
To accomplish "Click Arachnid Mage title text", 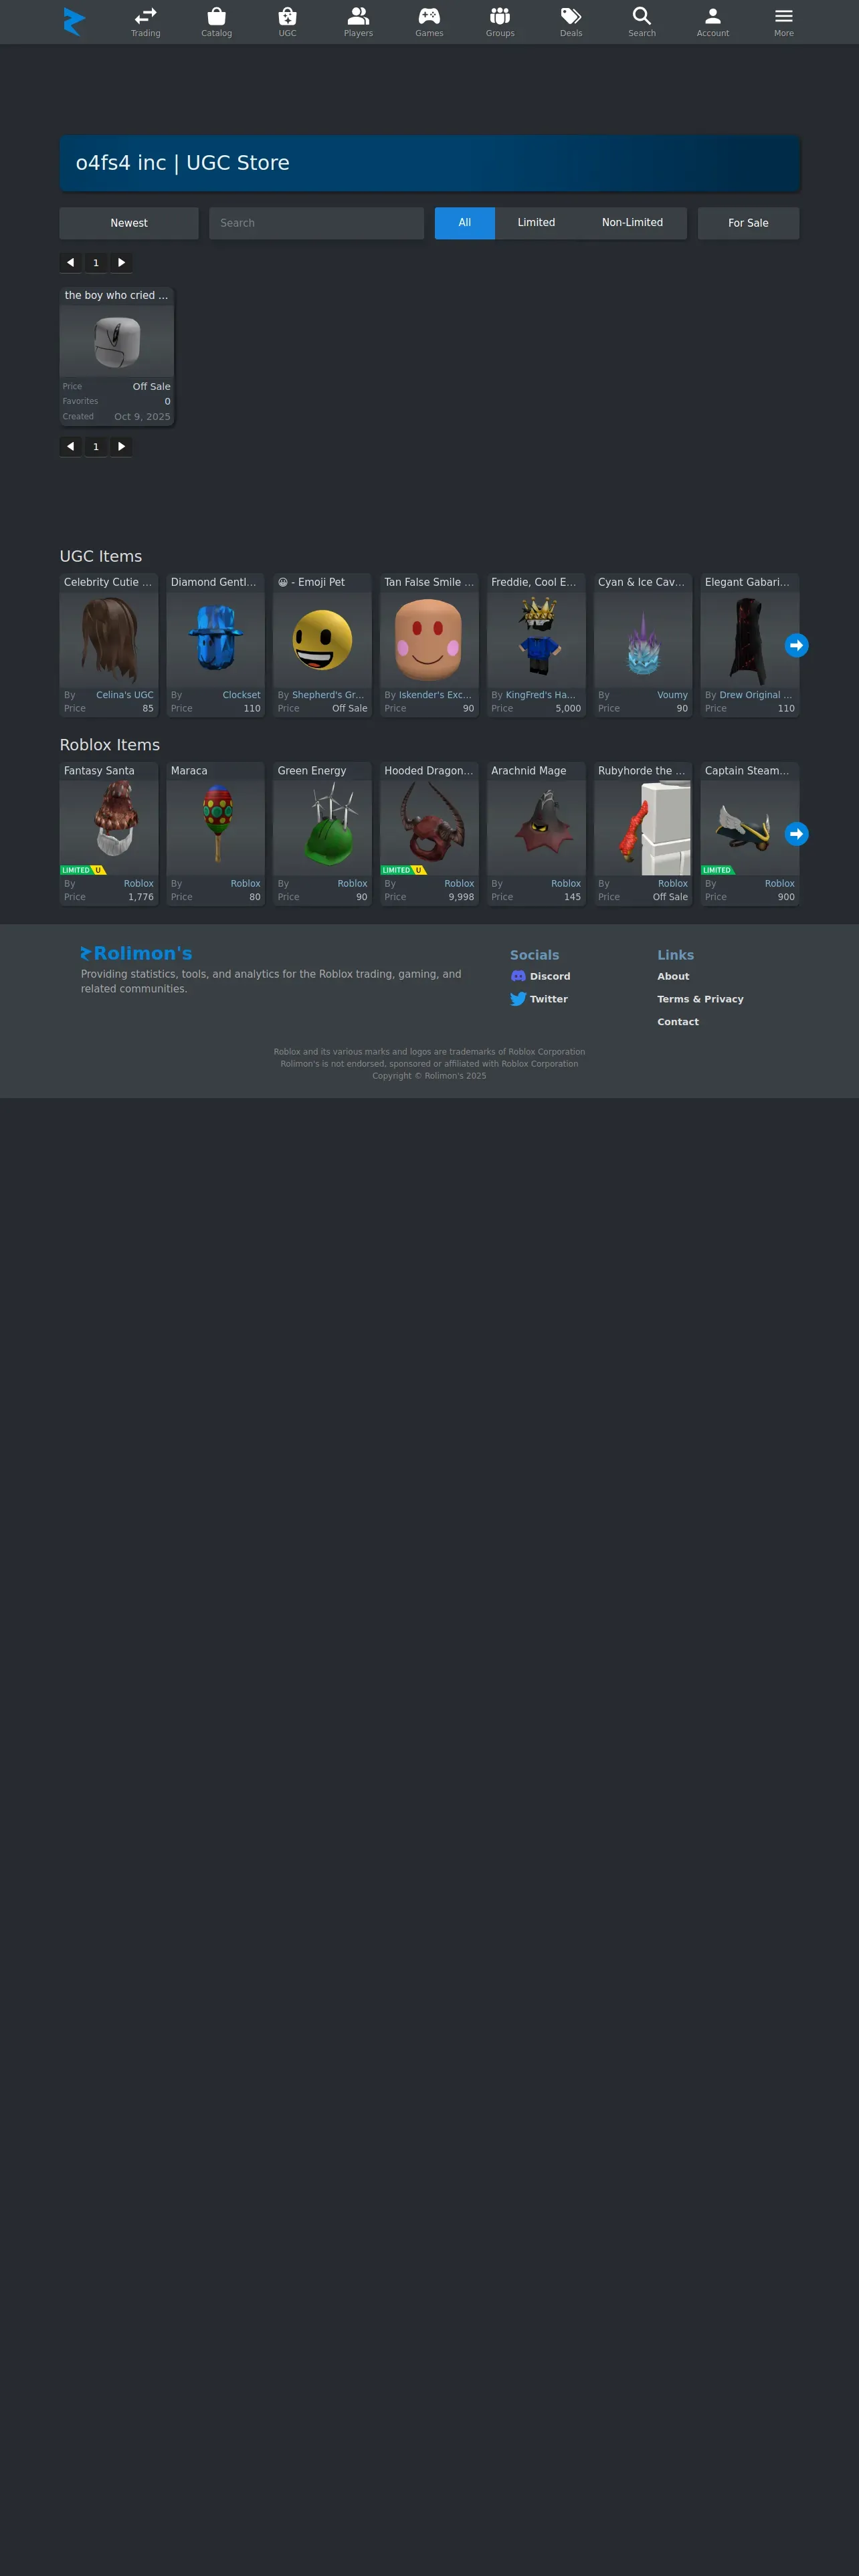I will click(x=528, y=771).
